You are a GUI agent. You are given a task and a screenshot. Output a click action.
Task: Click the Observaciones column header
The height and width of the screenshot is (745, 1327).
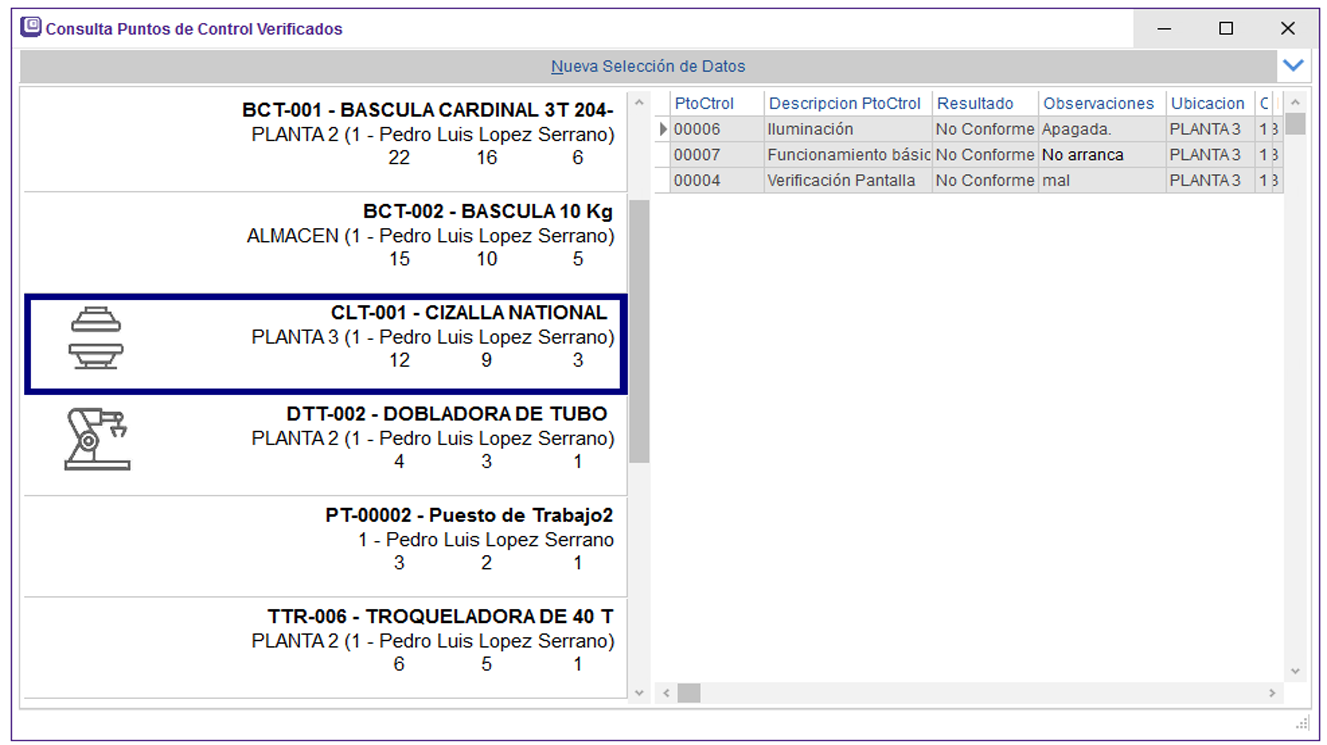[1100, 103]
